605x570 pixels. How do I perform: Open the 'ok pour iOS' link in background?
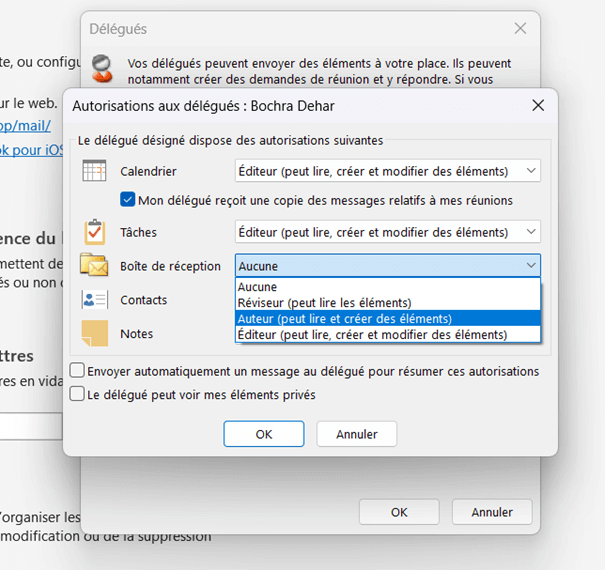[31, 150]
